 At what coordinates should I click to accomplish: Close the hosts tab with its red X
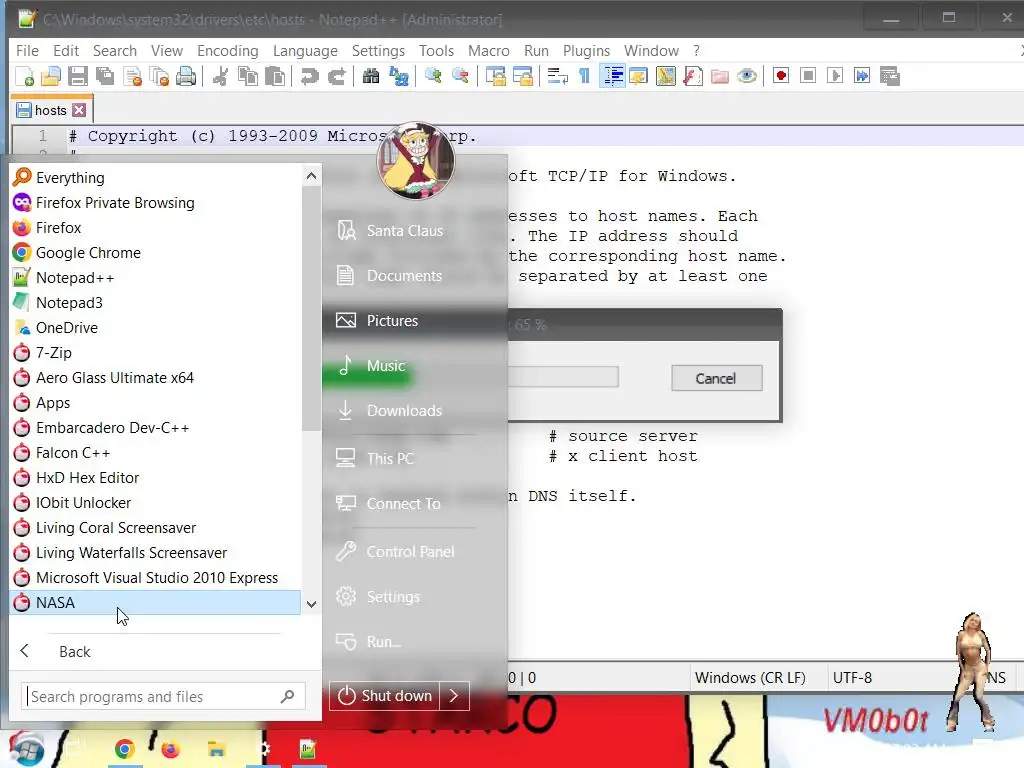[79, 110]
